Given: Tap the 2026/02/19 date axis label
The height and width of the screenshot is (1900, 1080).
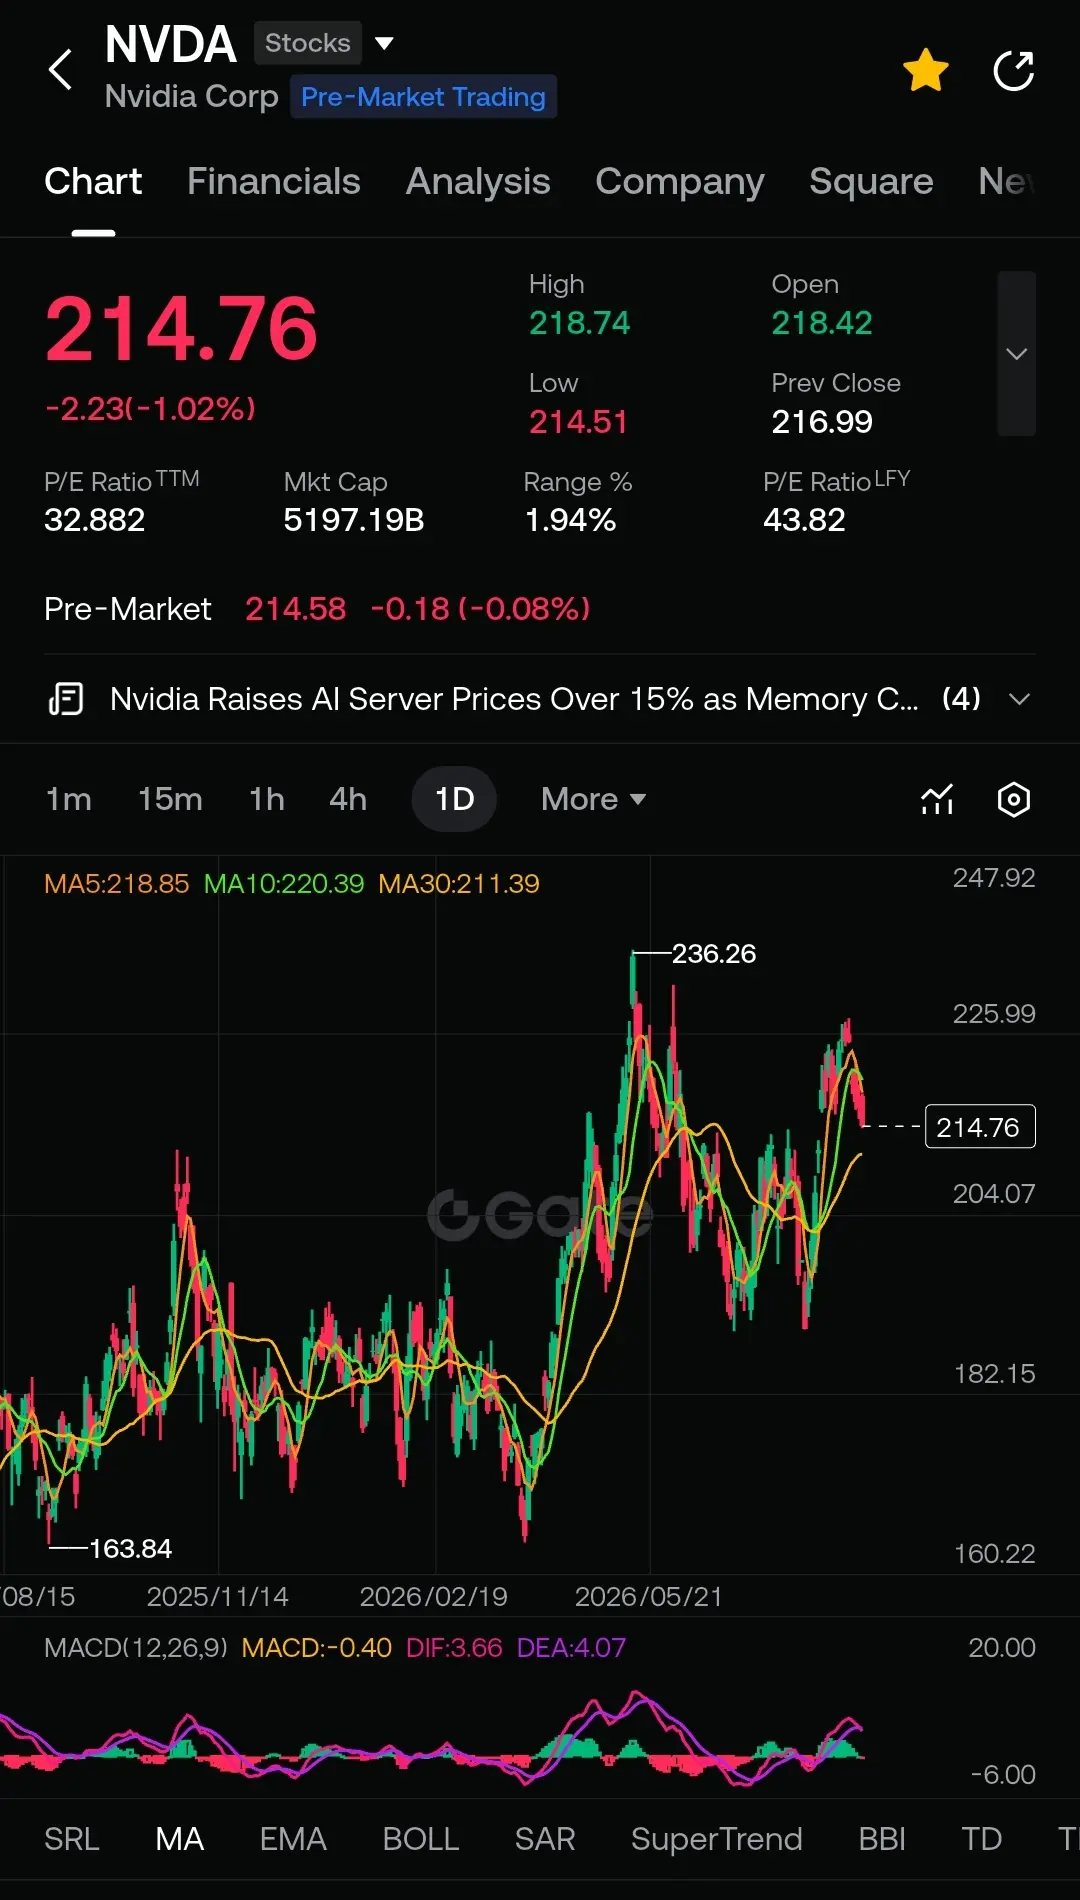Looking at the screenshot, I should tap(434, 1597).
